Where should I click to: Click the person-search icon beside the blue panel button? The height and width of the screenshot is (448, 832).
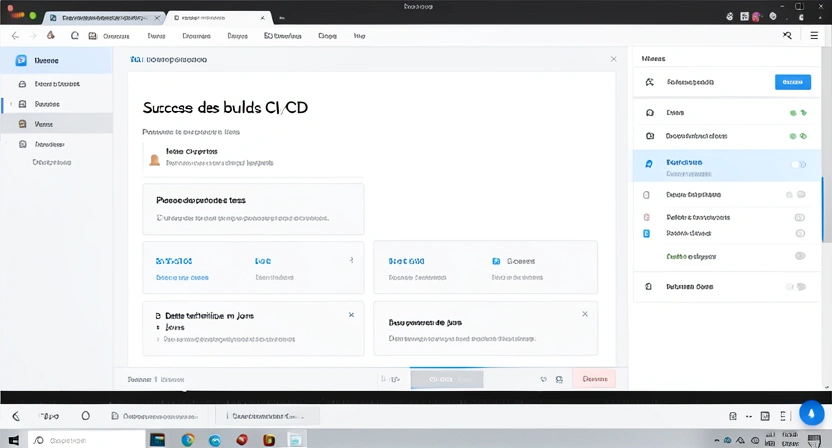(649, 82)
